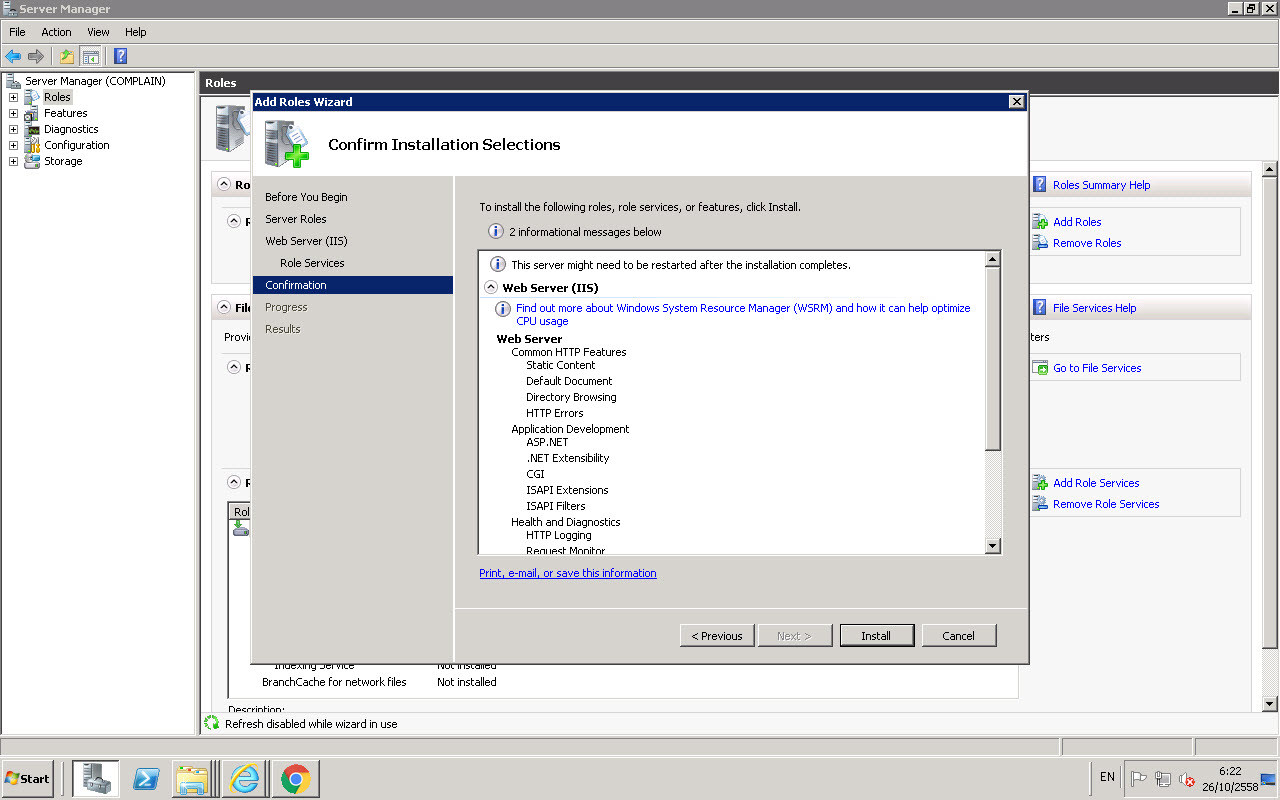Viewport: 1280px width, 800px height.
Task: Click info icon beside WSRM link
Action: point(504,309)
